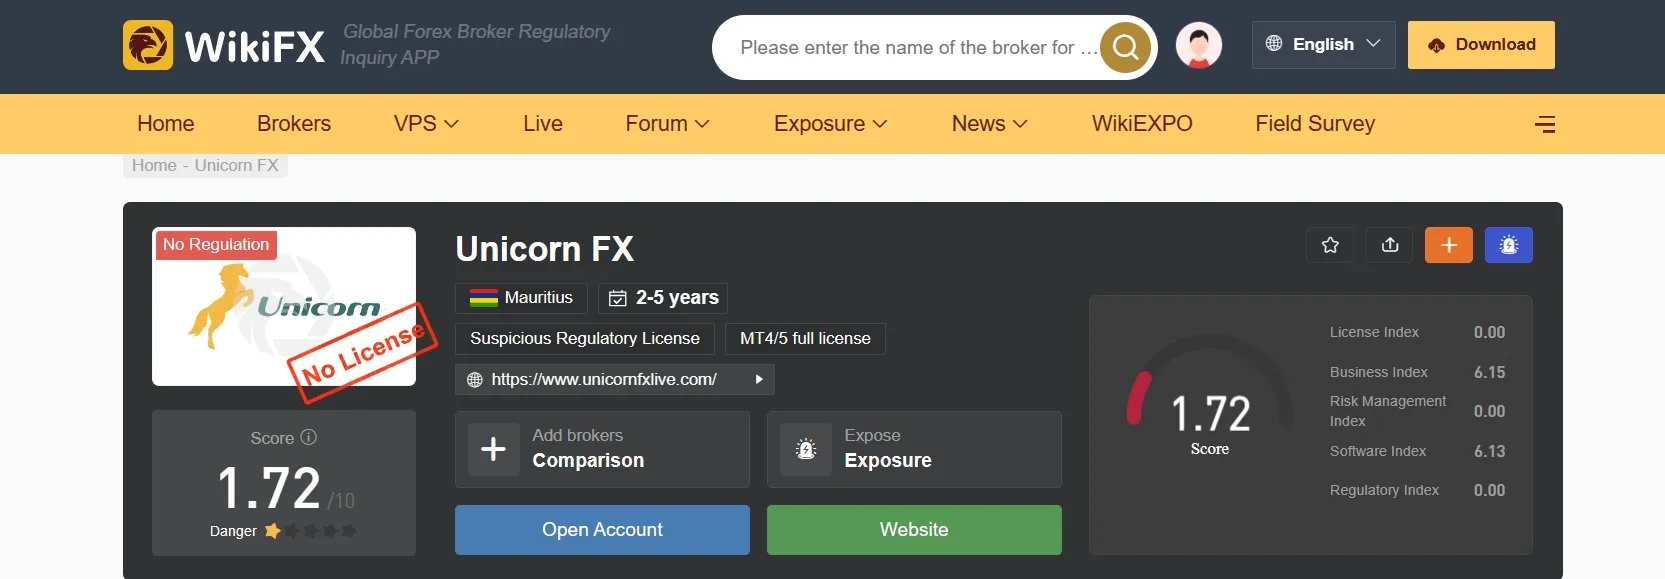Open the Field Survey nav item
The image size is (1665, 579).
1315,124
